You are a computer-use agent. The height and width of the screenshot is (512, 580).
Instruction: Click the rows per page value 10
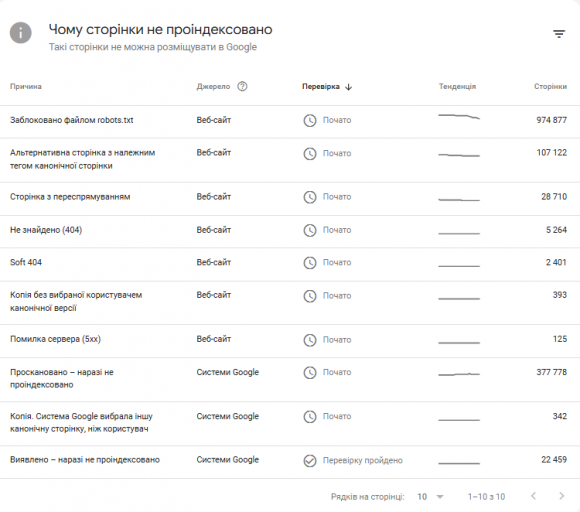tap(422, 496)
